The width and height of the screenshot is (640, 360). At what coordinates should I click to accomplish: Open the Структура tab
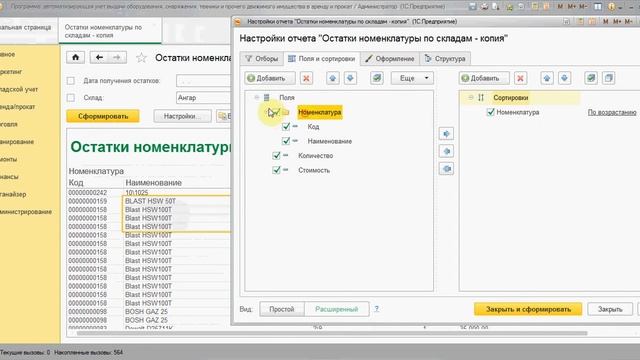click(x=445, y=59)
